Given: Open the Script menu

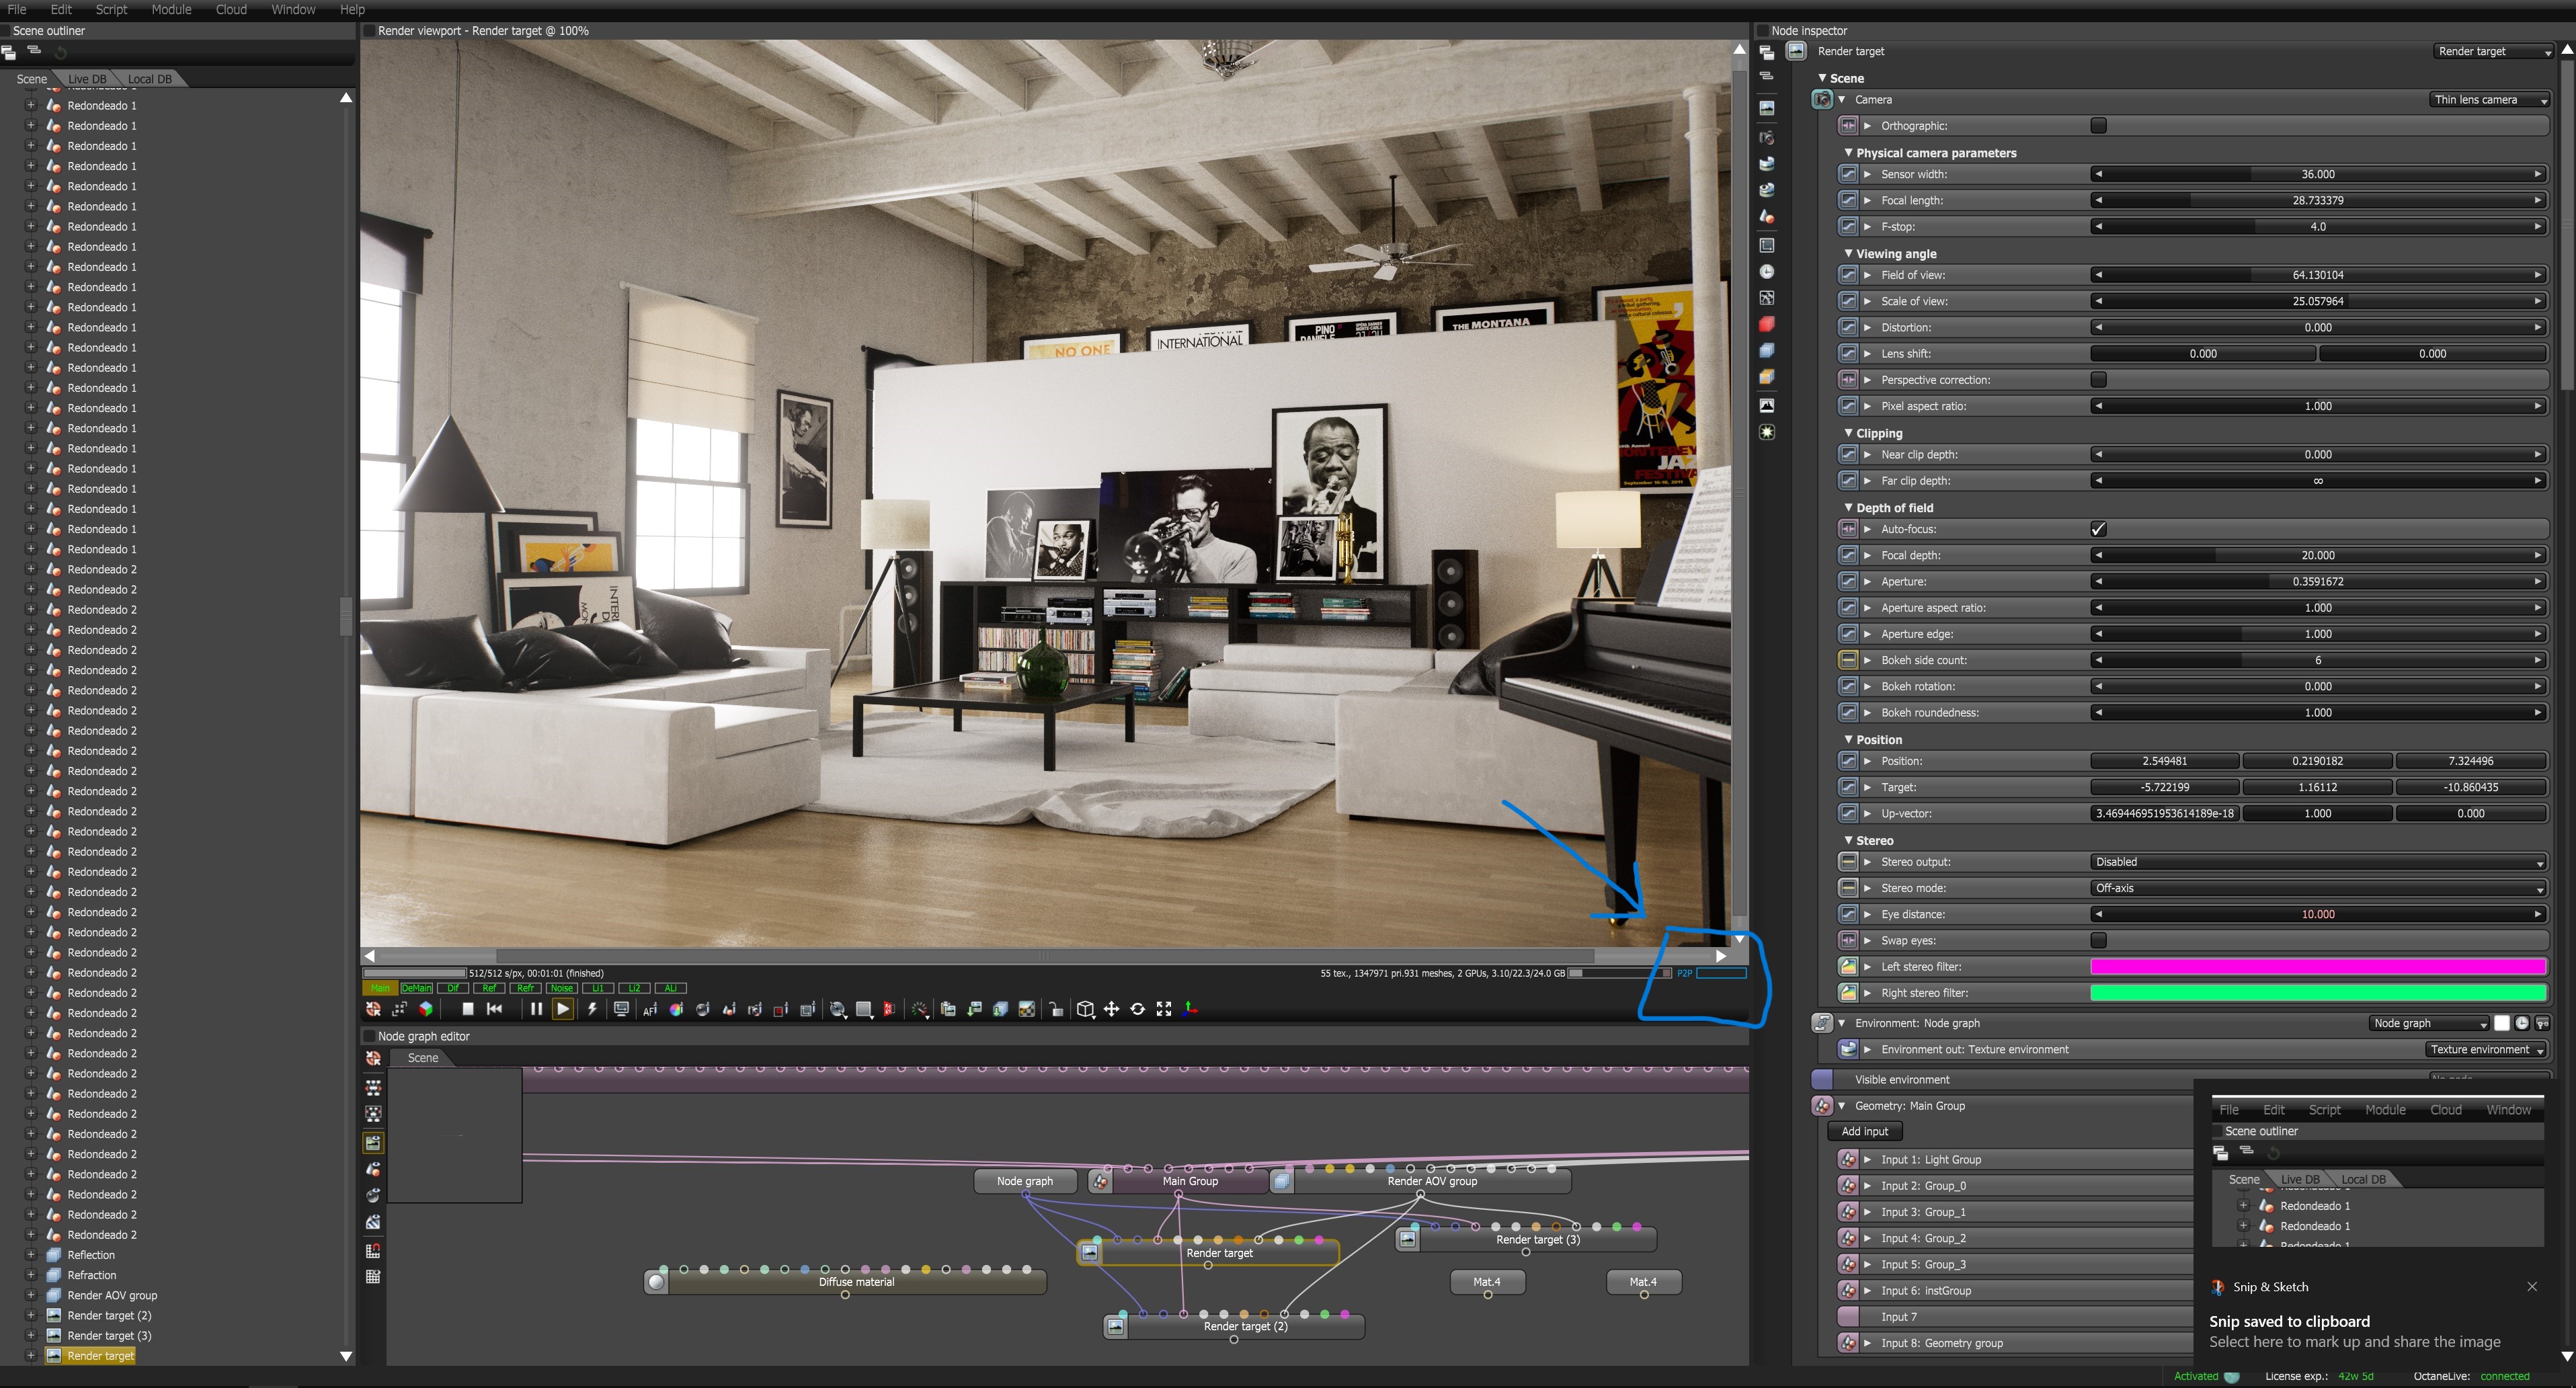Looking at the screenshot, I should (x=111, y=9).
